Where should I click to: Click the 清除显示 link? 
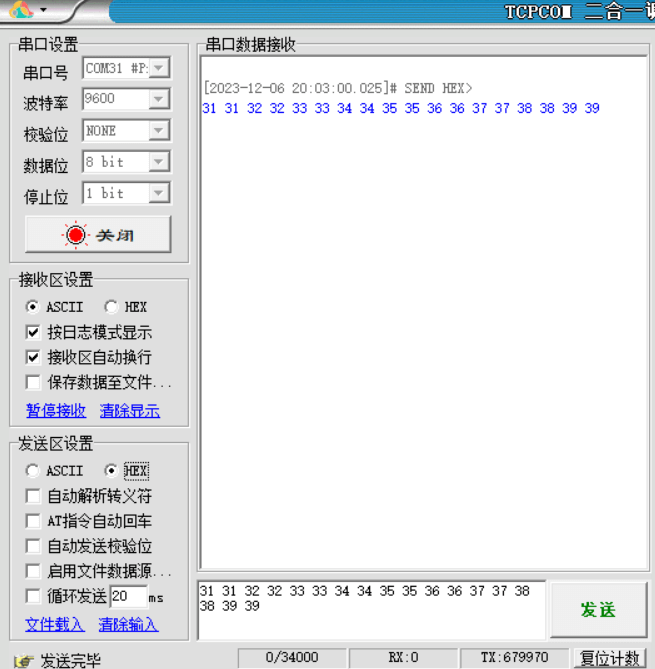click(x=130, y=410)
